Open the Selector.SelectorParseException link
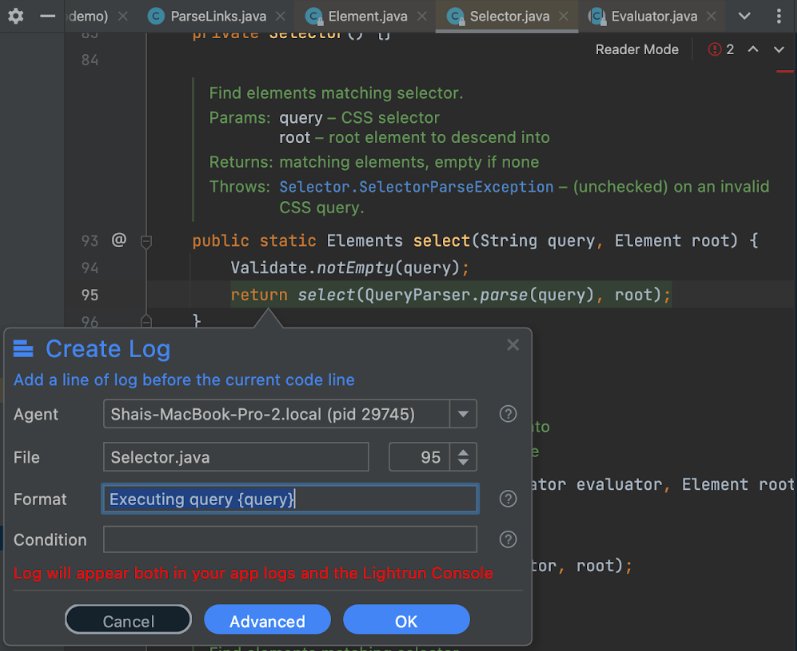 pos(416,187)
